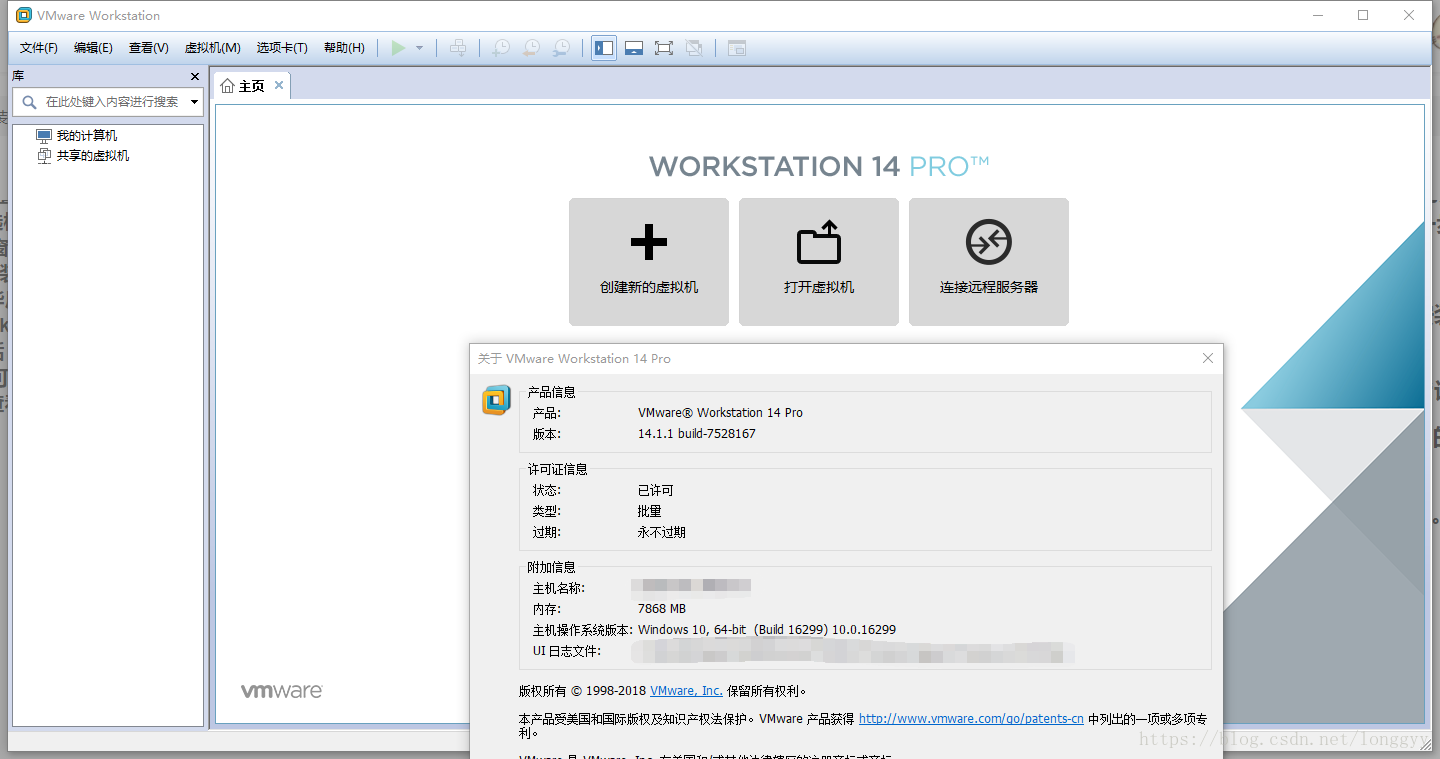Maximize the VMware Workstation window

tap(1363, 15)
